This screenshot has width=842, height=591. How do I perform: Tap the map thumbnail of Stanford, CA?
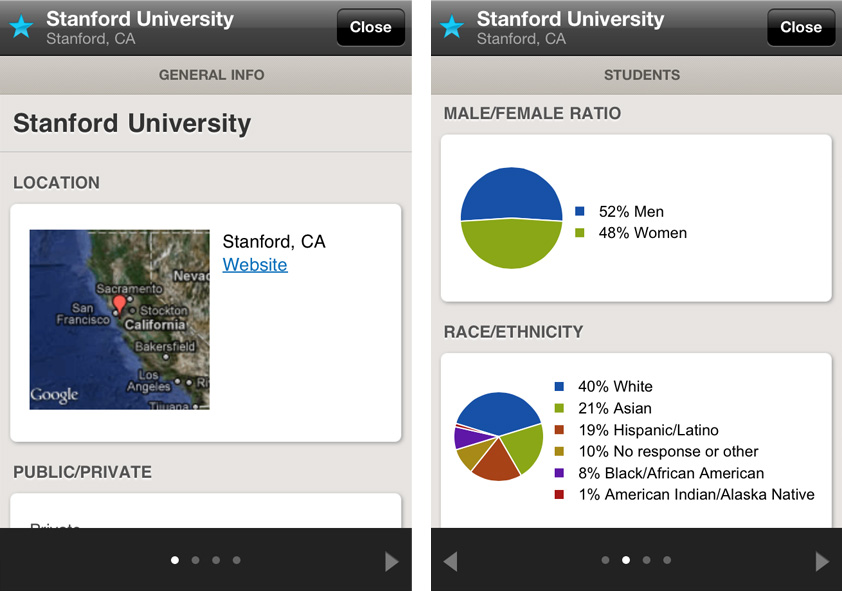coord(119,316)
